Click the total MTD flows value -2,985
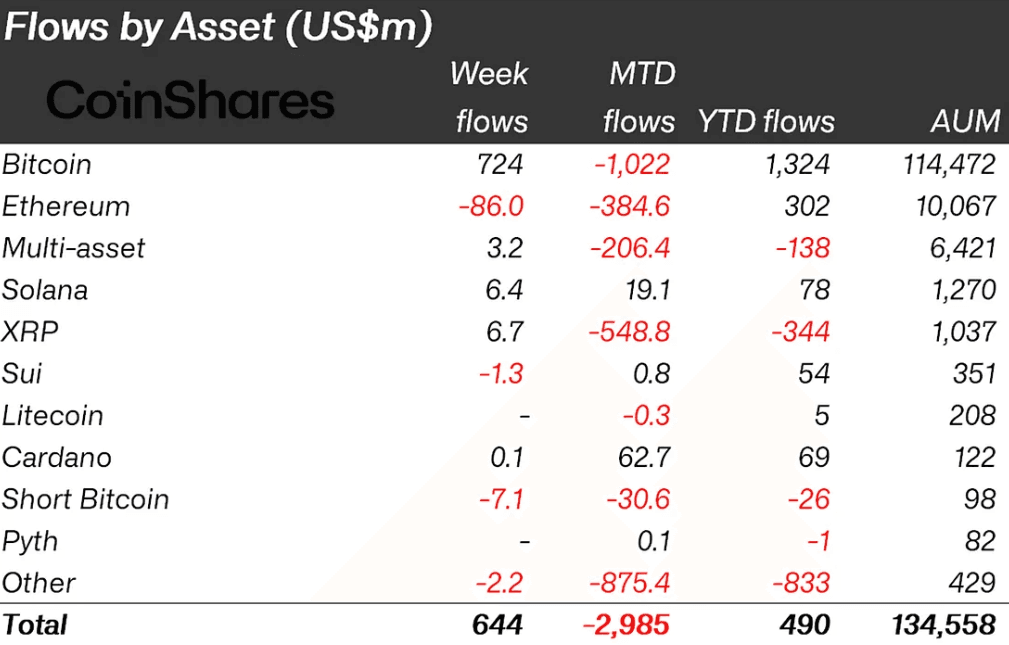 (627, 625)
